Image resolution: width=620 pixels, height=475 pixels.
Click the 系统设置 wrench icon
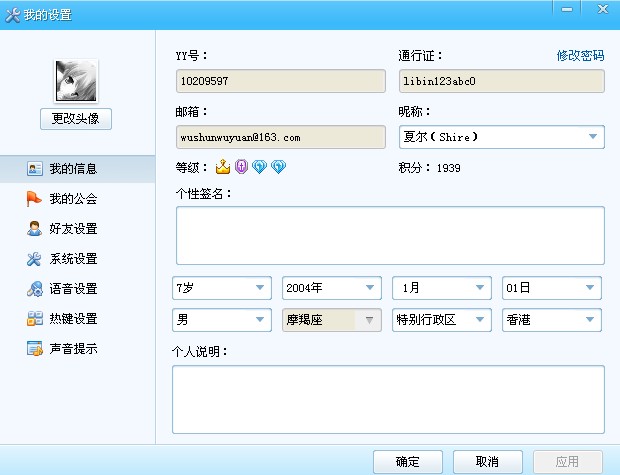point(34,259)
